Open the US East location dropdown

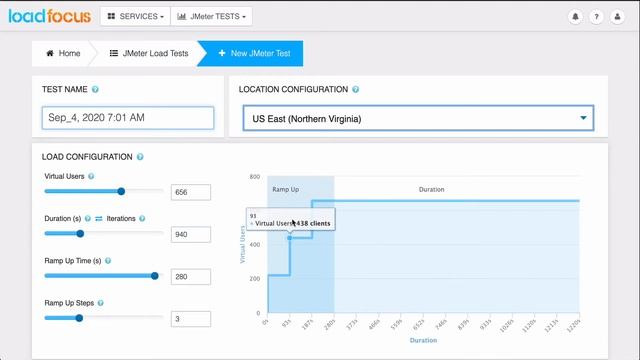pos(418,118)
